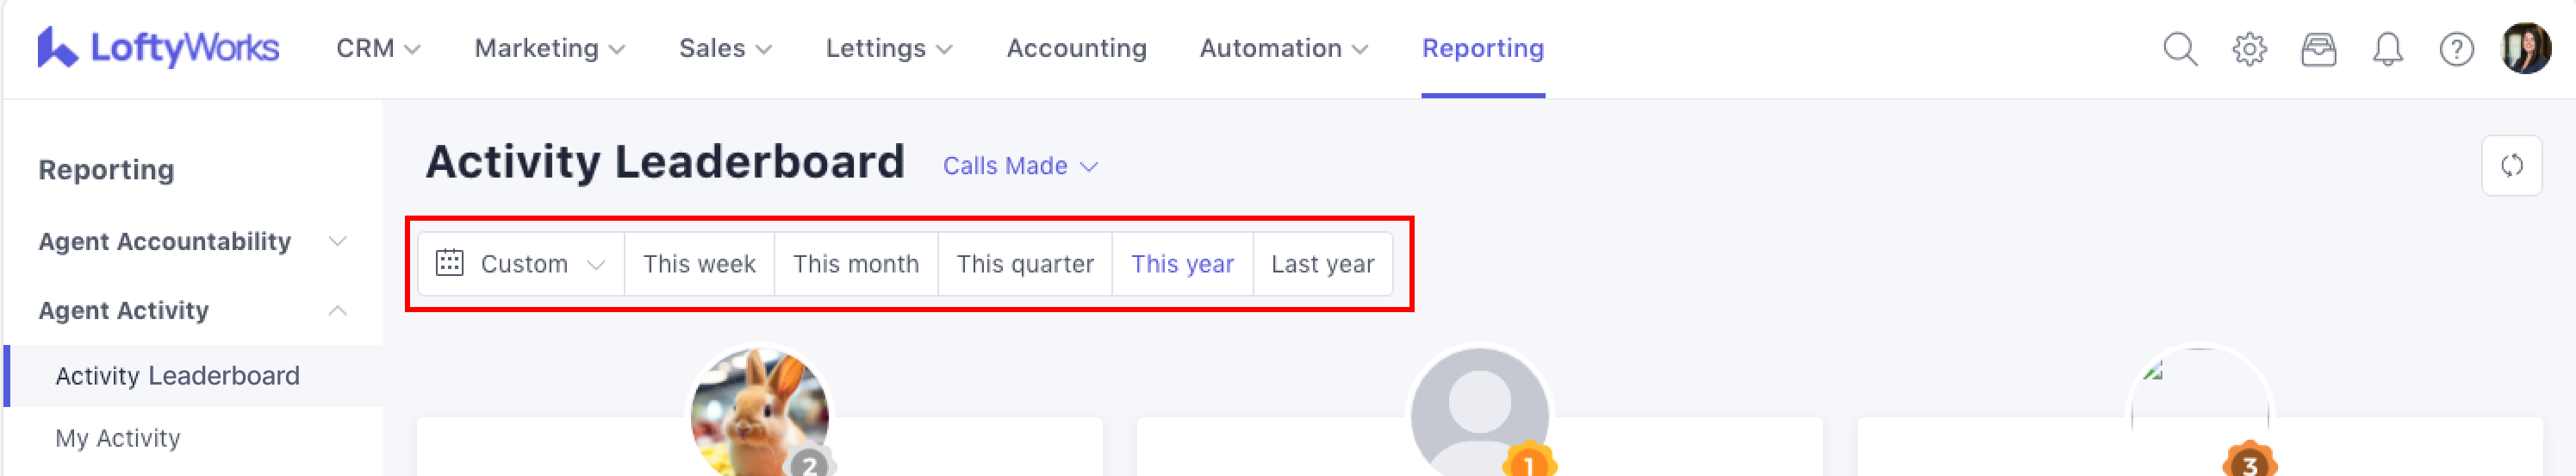
Task: Expand the Agent Accountability section
Action: [x=190, y=242]
